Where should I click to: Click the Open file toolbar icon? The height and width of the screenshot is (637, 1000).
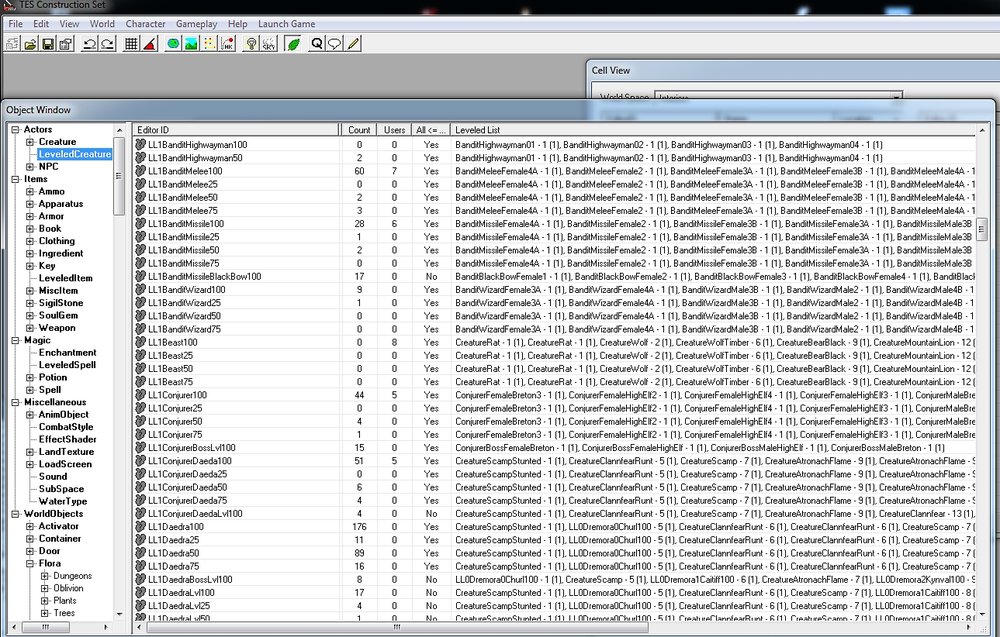click(30, 44)
